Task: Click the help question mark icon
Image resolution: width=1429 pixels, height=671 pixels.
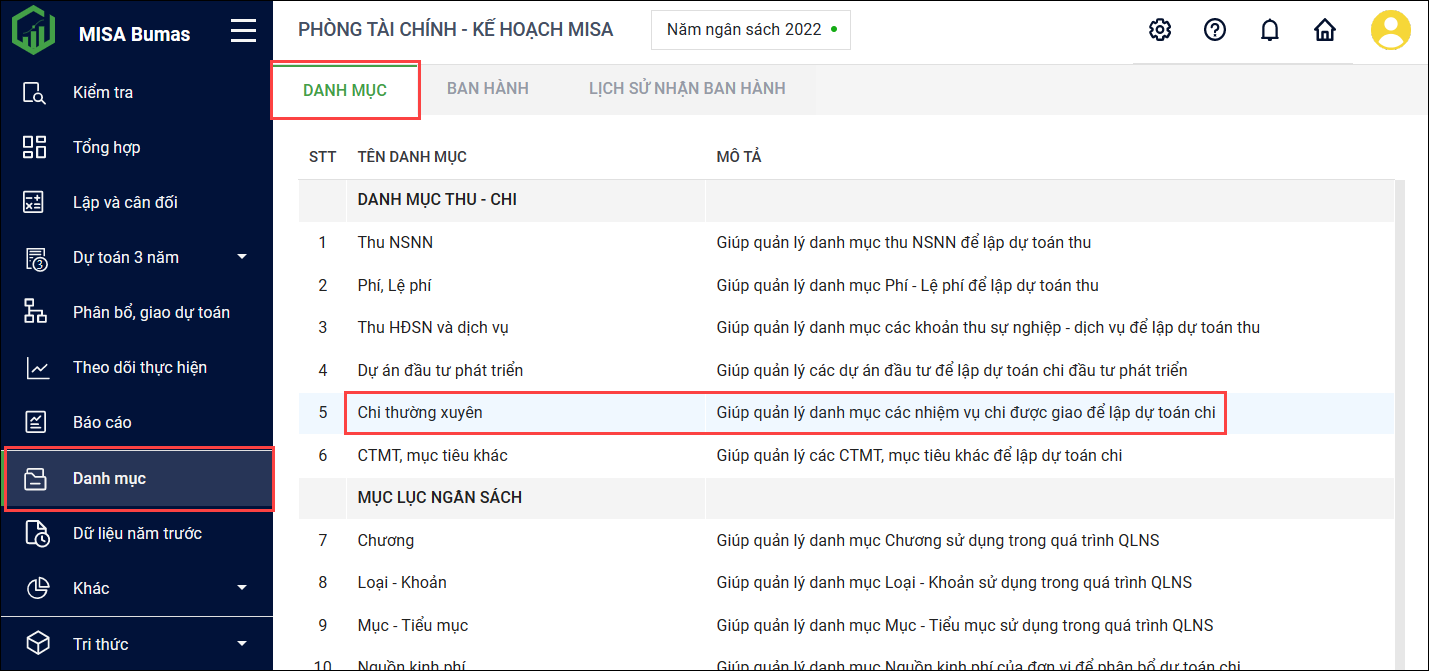Action: [1215, 30]
